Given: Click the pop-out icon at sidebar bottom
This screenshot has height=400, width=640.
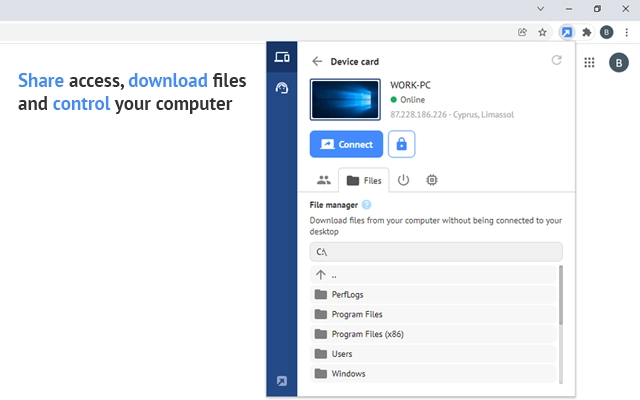Looking at the screenshot, I should (282, 381).
